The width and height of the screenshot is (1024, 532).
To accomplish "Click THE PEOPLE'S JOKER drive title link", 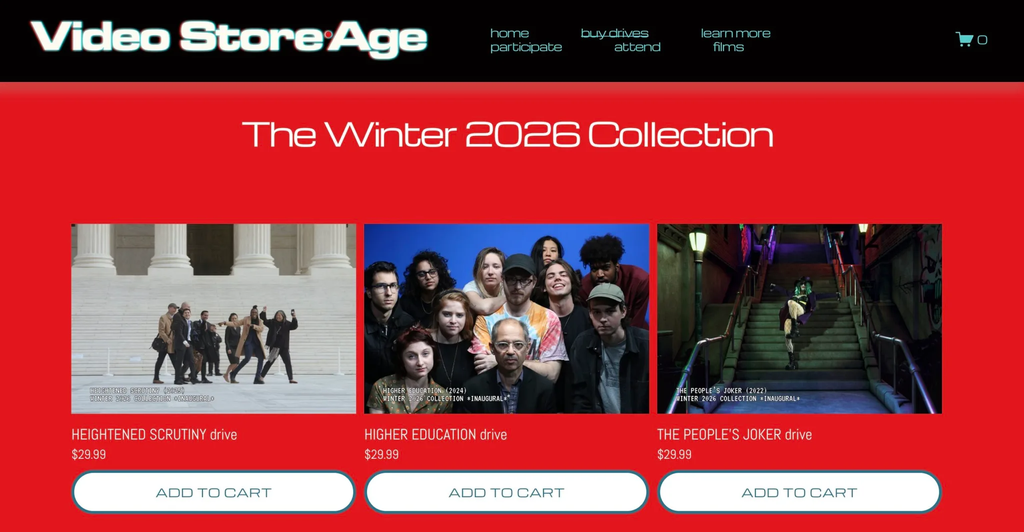I will (735, 434).
